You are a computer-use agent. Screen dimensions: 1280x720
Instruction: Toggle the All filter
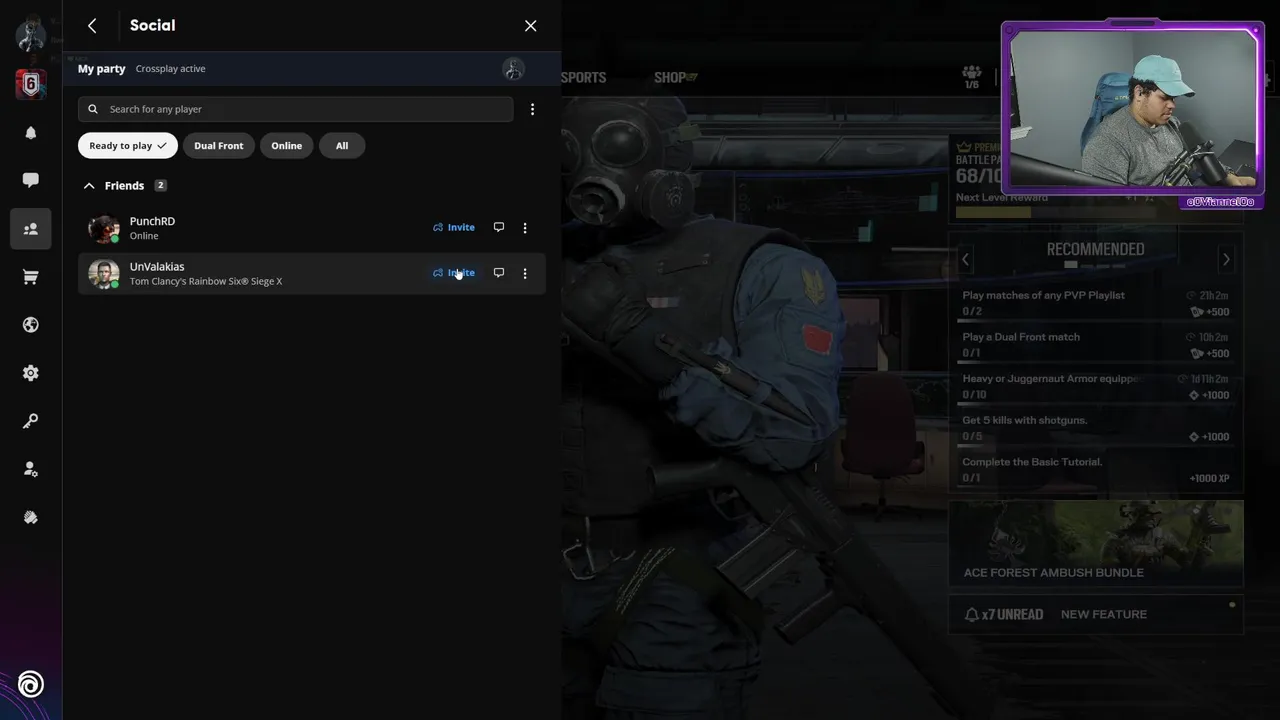click(342, 146)
